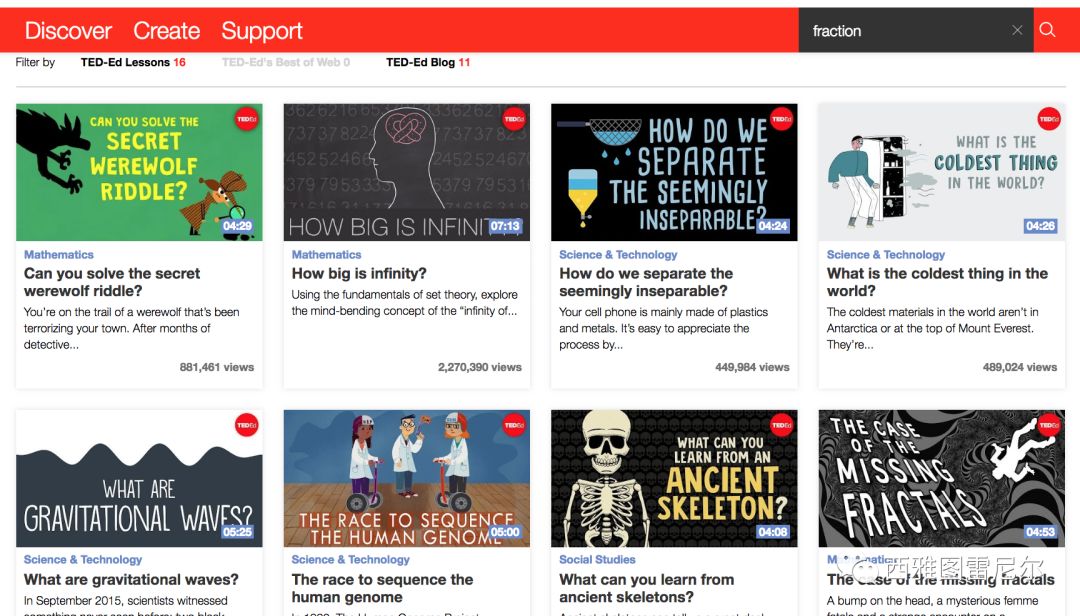Click description starting 'You're on the trail'
This screenshot has width=1080, height=616.
pos(132,329)
